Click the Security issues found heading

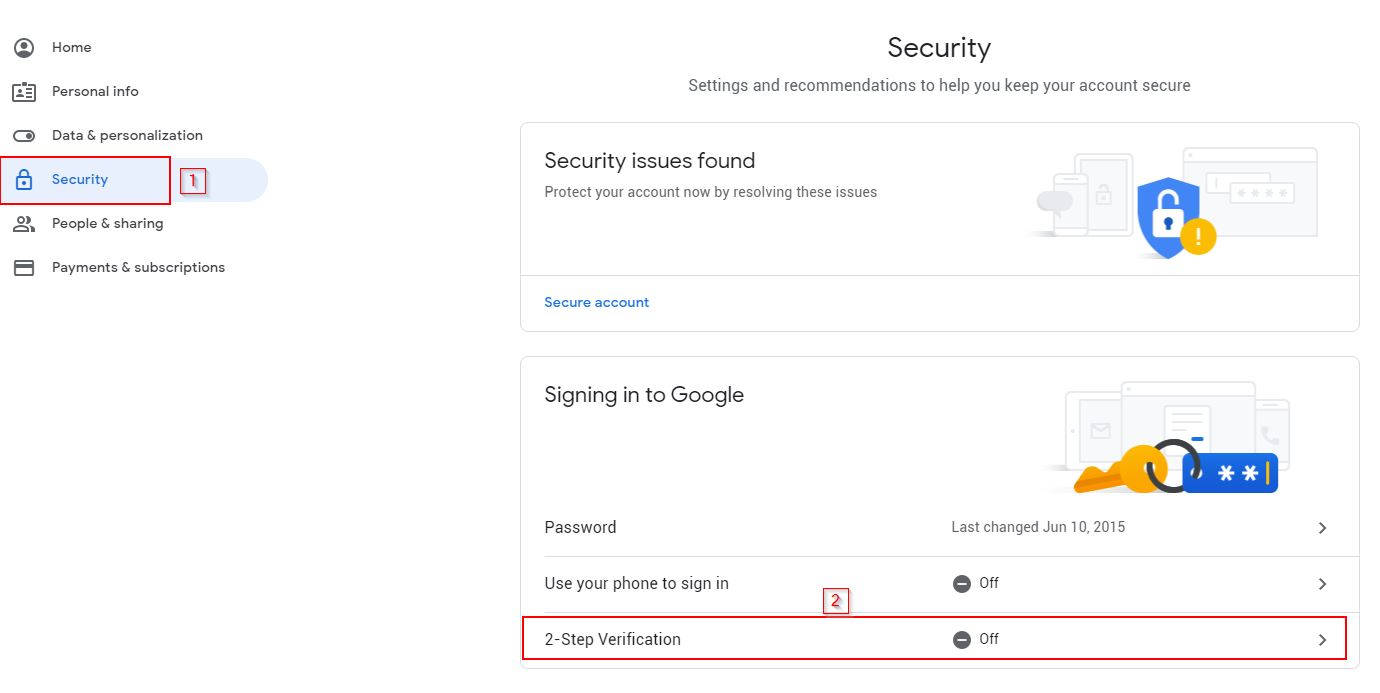(649, 160)
